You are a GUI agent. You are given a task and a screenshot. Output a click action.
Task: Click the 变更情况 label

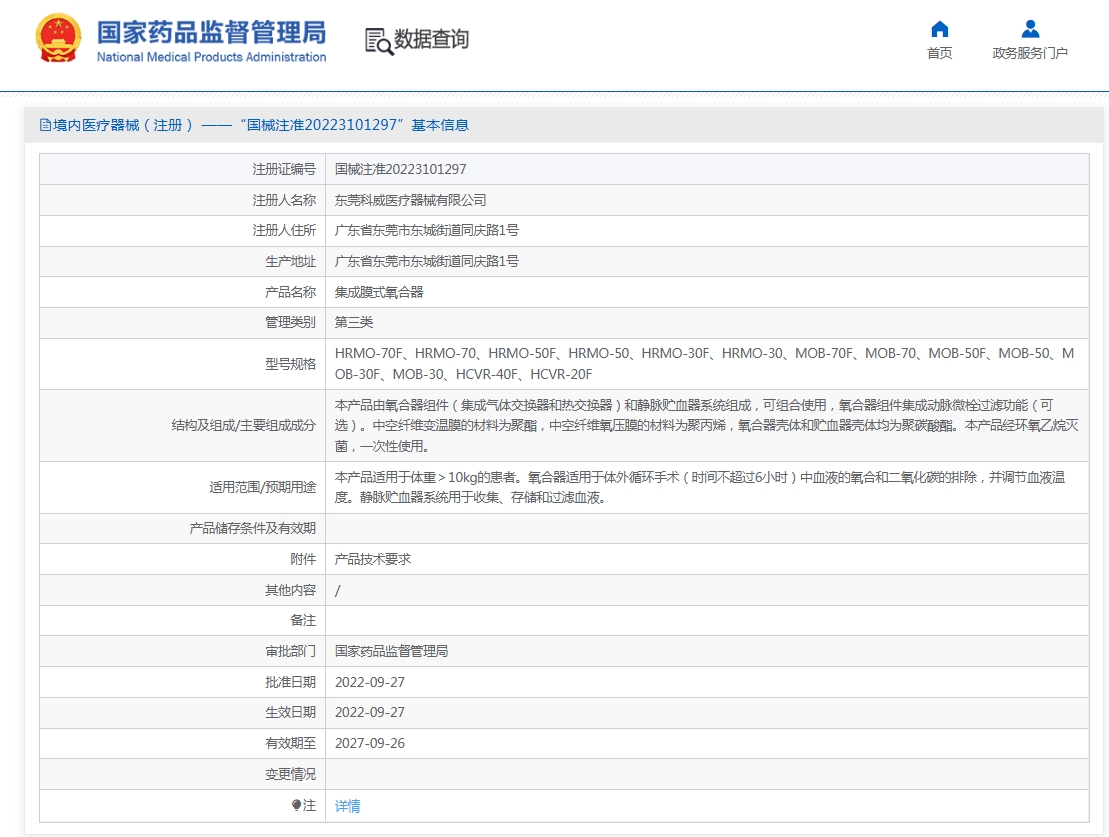click(291, 774)
